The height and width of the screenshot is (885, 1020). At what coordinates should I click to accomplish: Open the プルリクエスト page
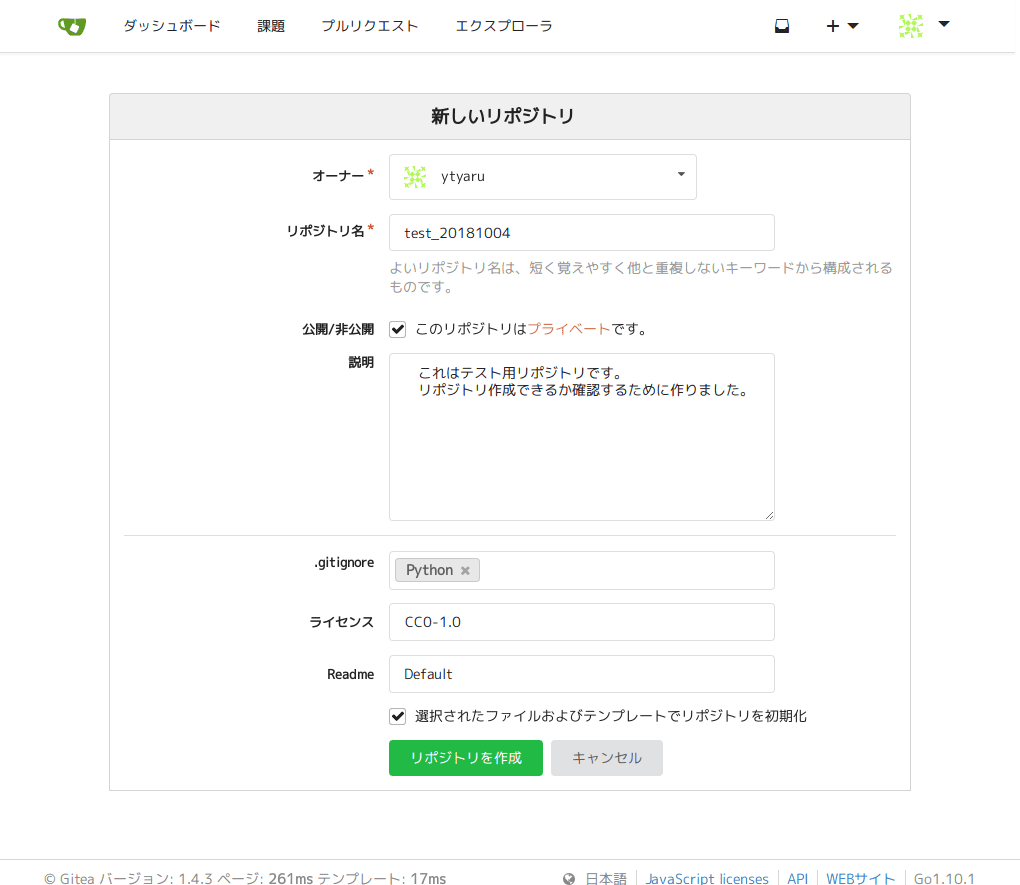[370, 26]
